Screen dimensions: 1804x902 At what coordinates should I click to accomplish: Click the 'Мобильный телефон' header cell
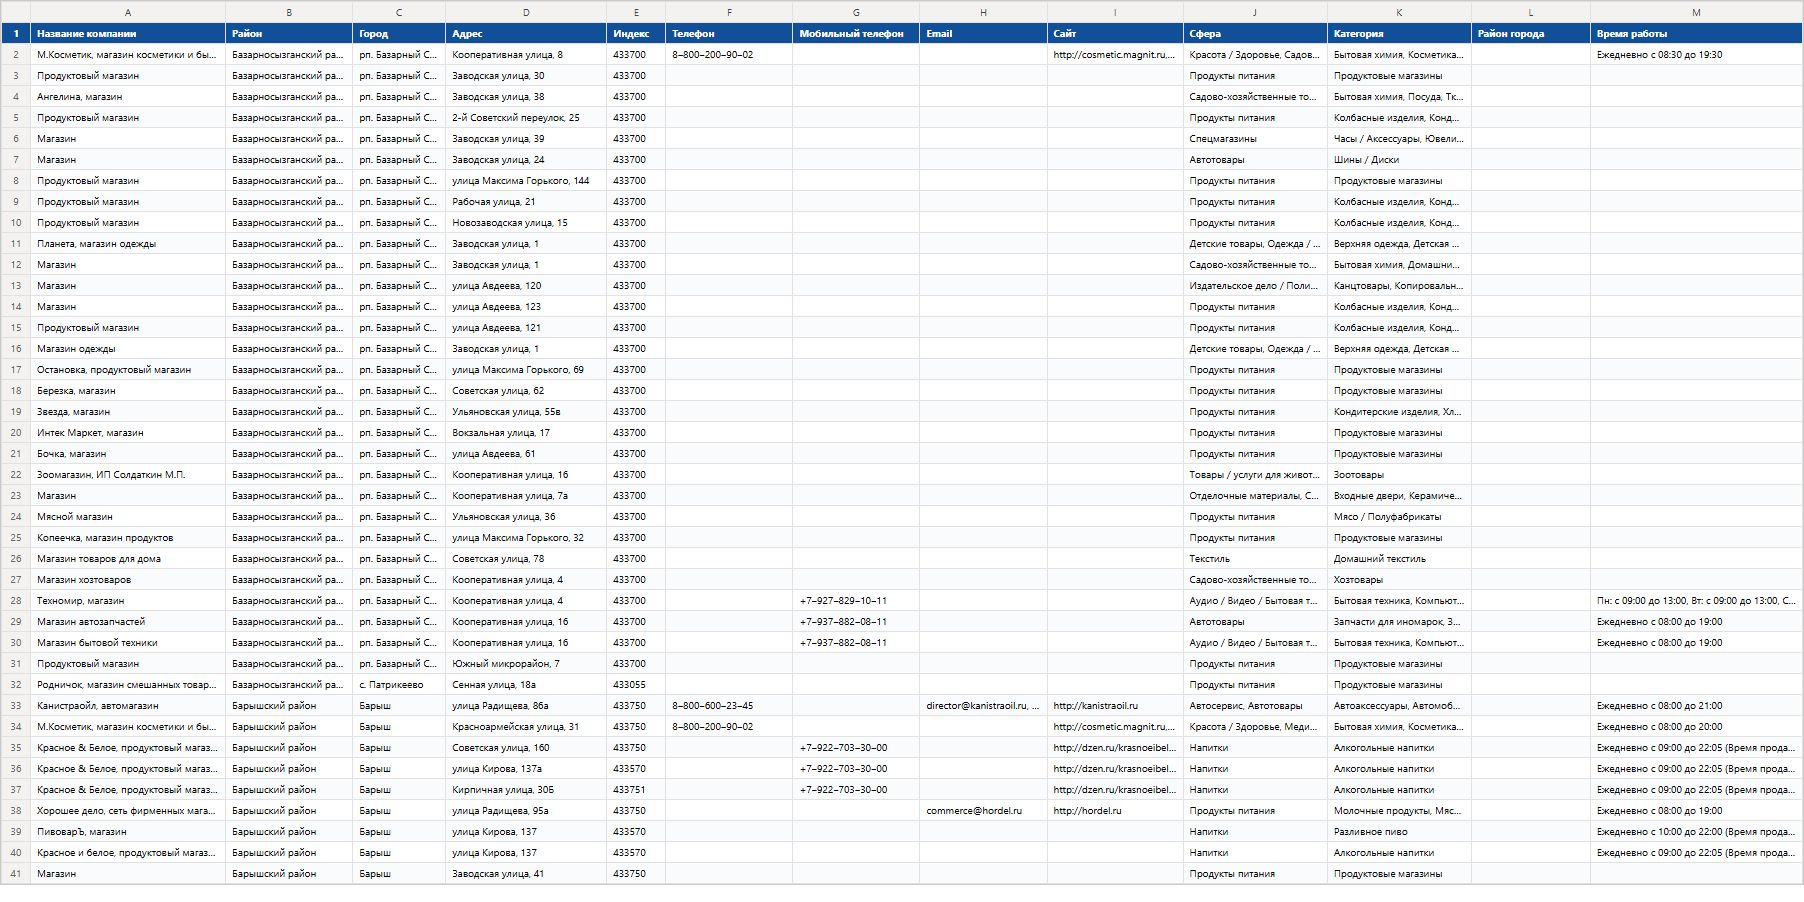coord(856,34)
